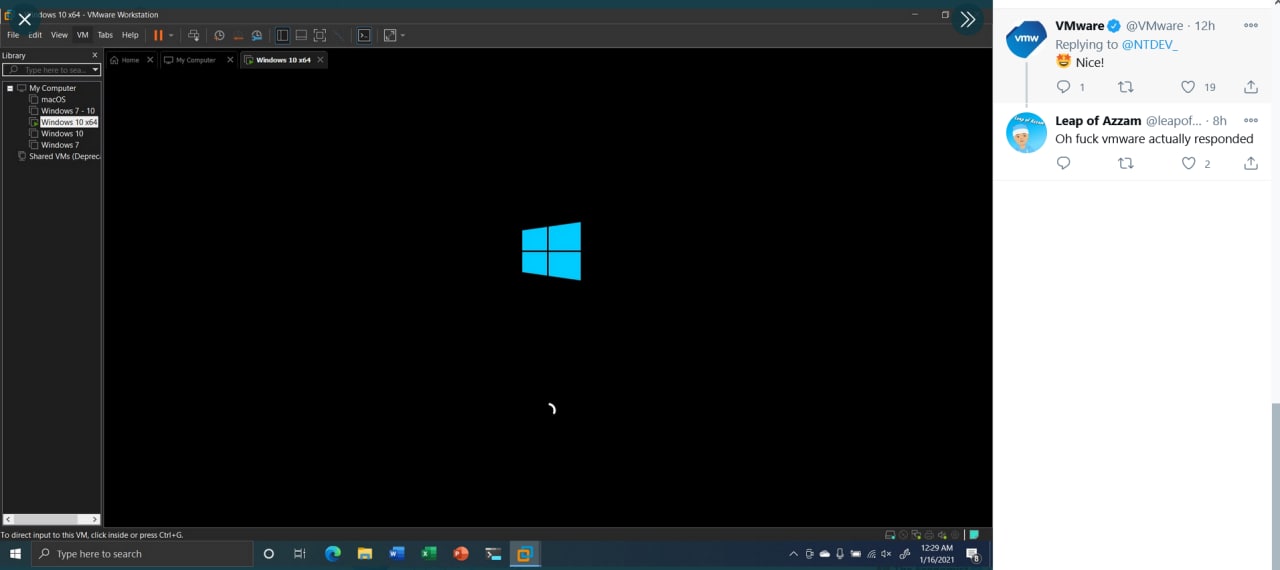Retweet the VMware reply tweet
1280x570 pixels.
1126,87
